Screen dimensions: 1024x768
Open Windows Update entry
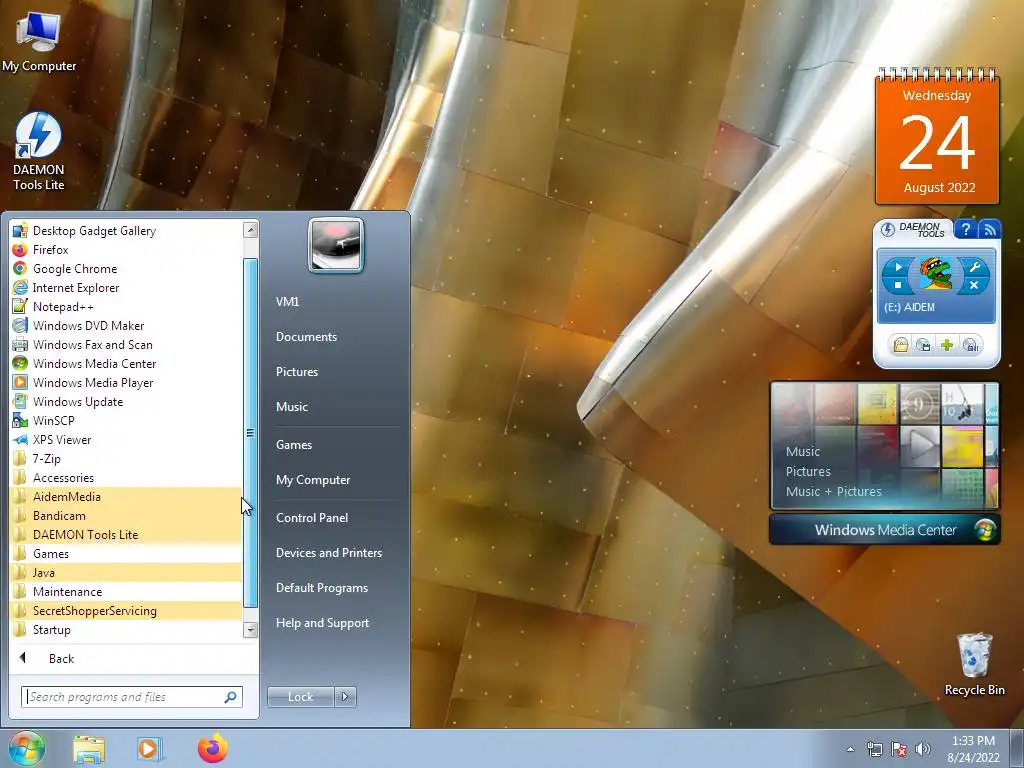pos(125,401)
